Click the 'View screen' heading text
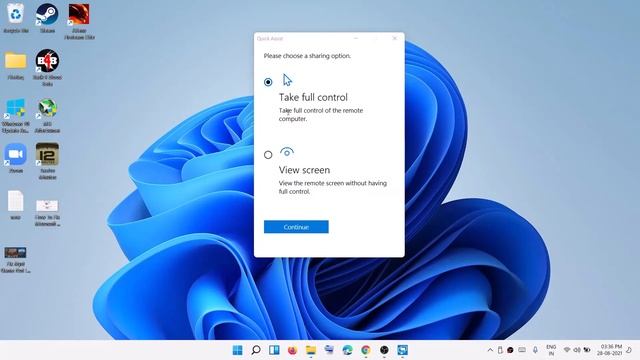Image resolution: width=640 pixels, height=360 pixels. click(x=304, y=170)
